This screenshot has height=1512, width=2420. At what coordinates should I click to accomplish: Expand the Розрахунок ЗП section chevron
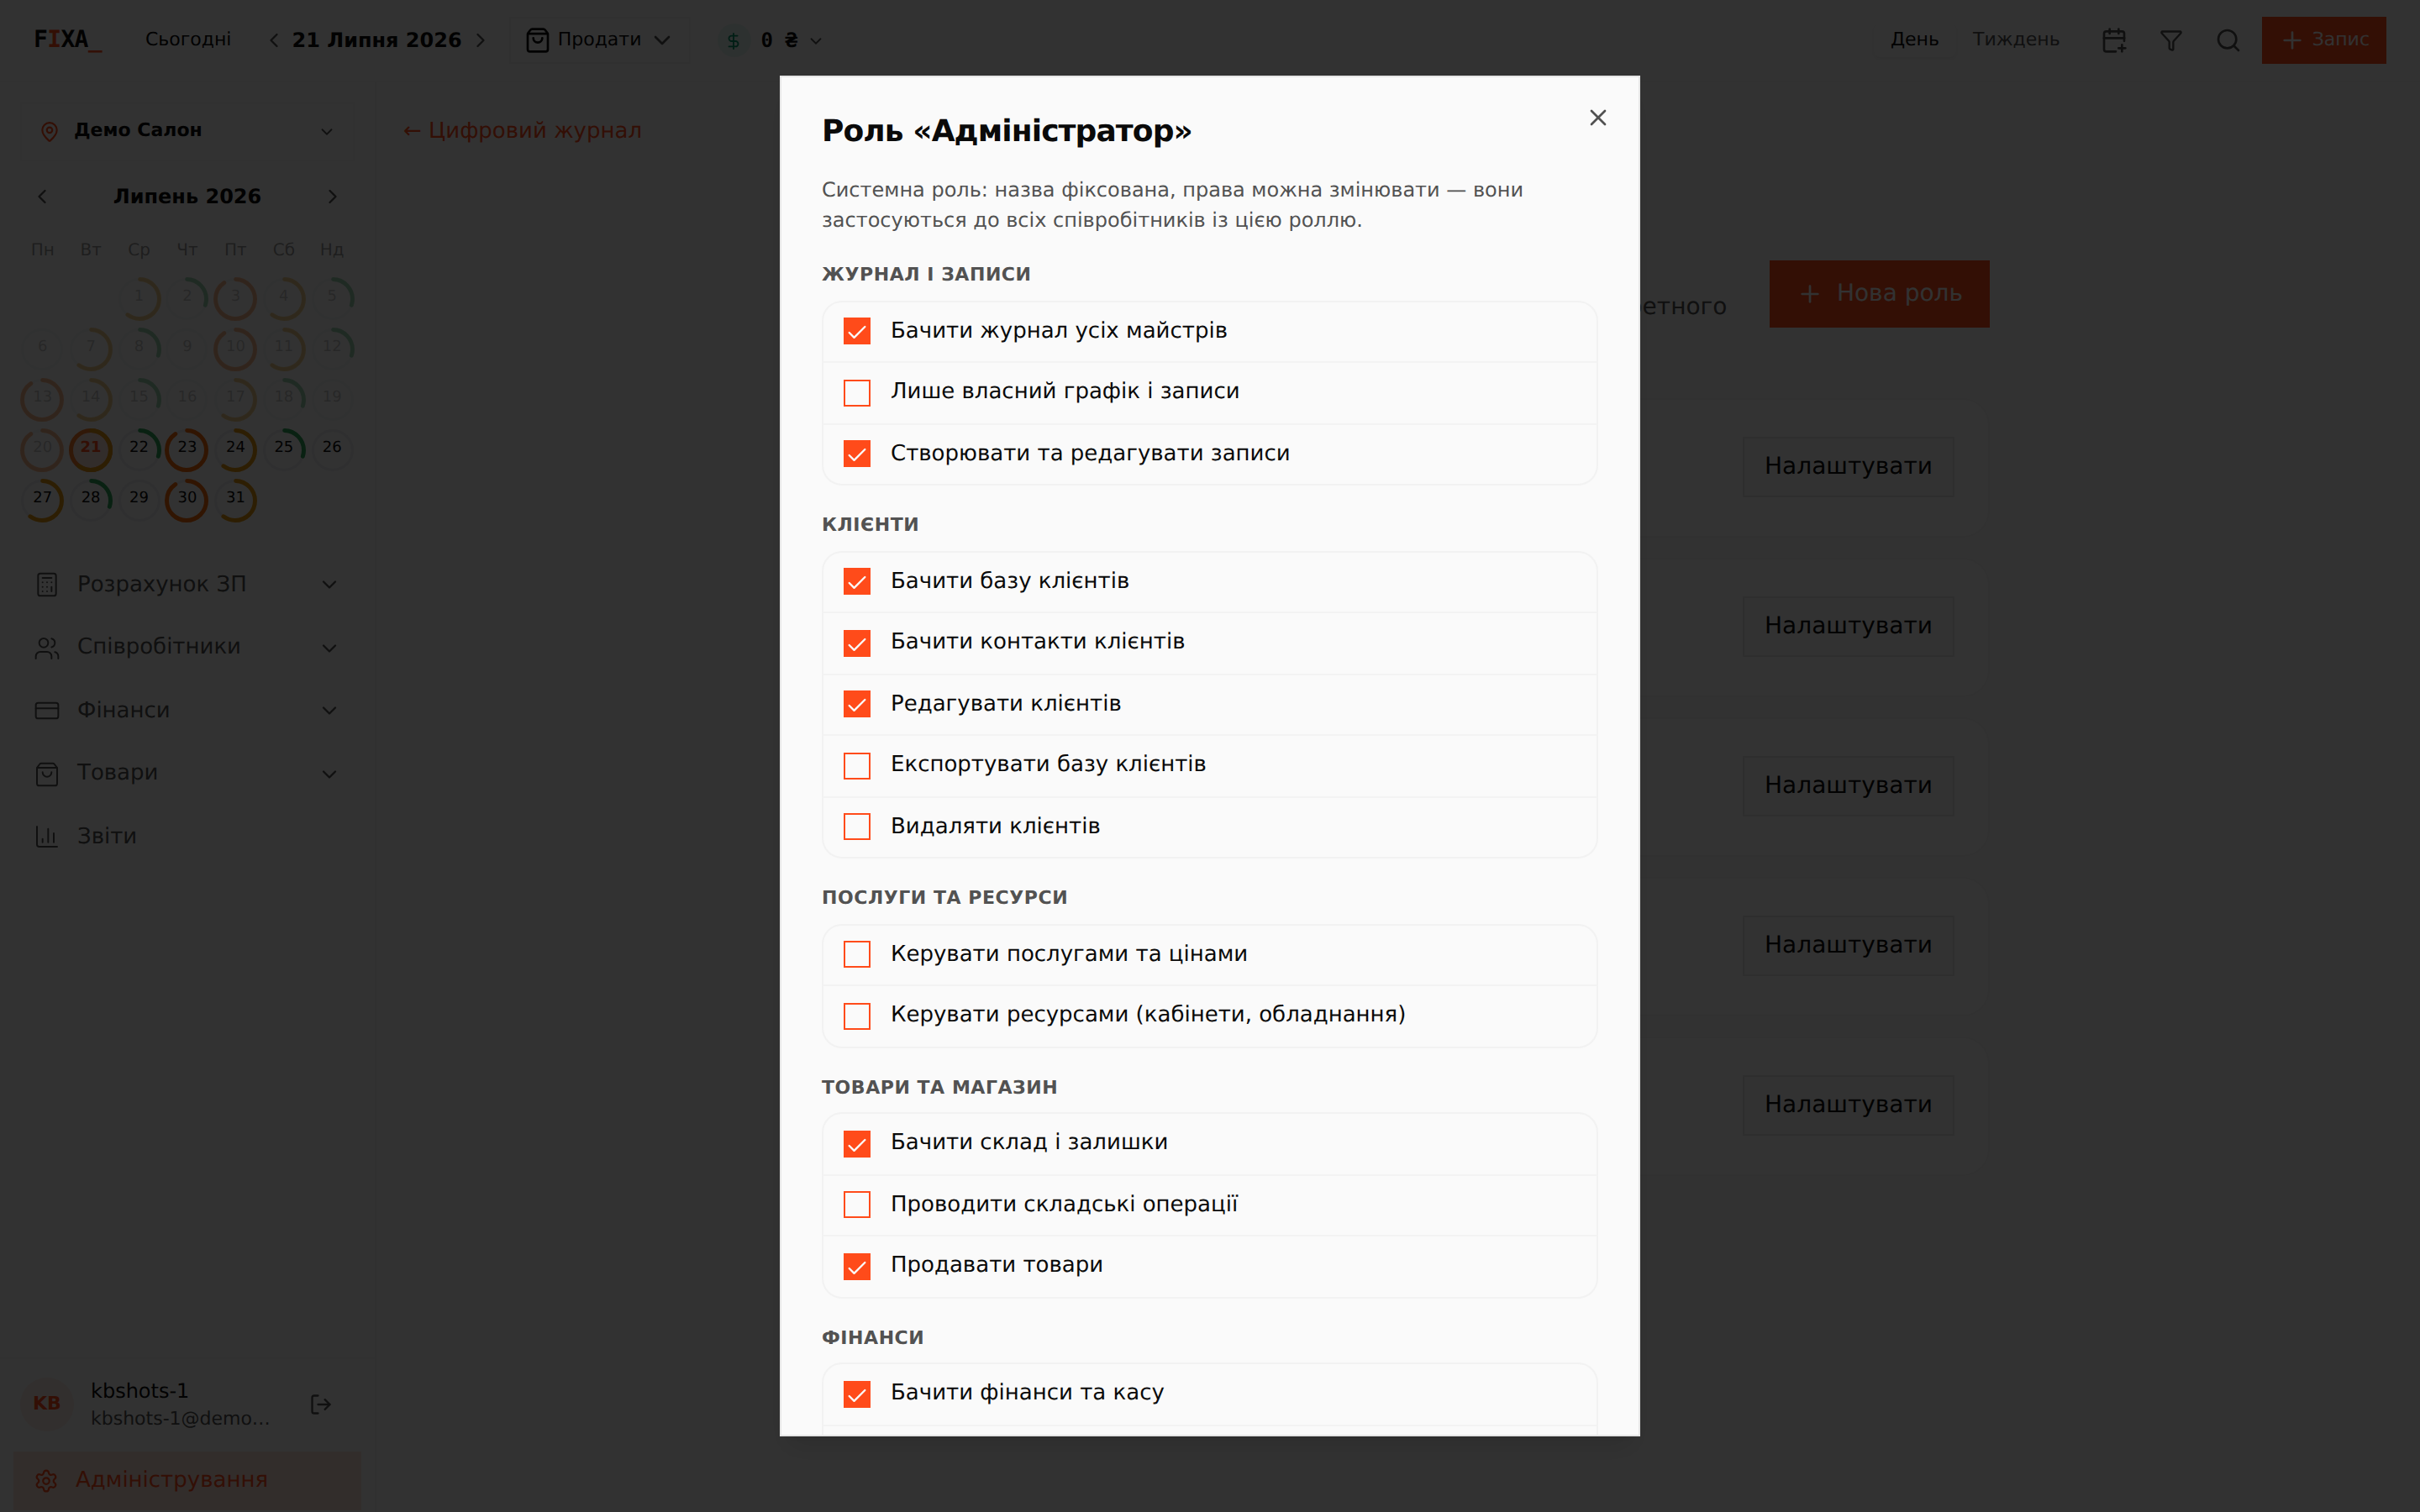pos(329,585)
